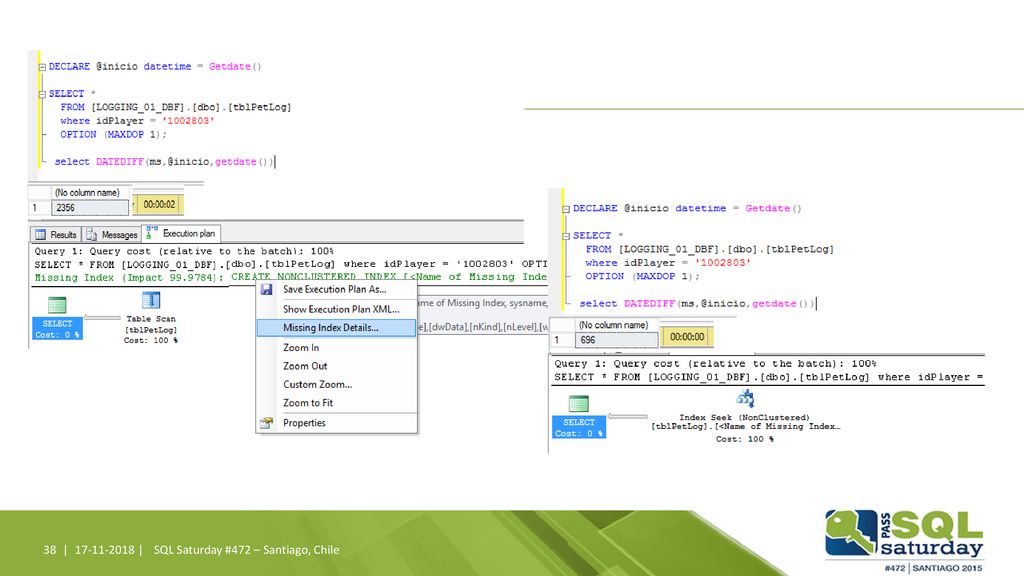Choose Save Execution Plan As…

(x=336, y=289)
